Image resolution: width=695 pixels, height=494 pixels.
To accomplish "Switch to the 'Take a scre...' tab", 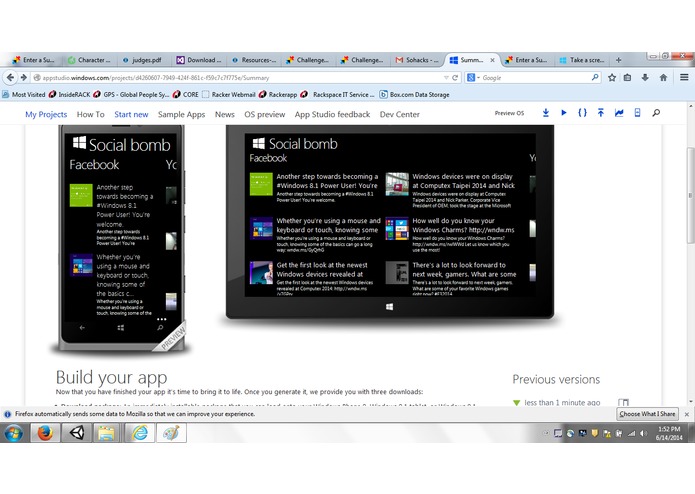I will tap(582, 60).
